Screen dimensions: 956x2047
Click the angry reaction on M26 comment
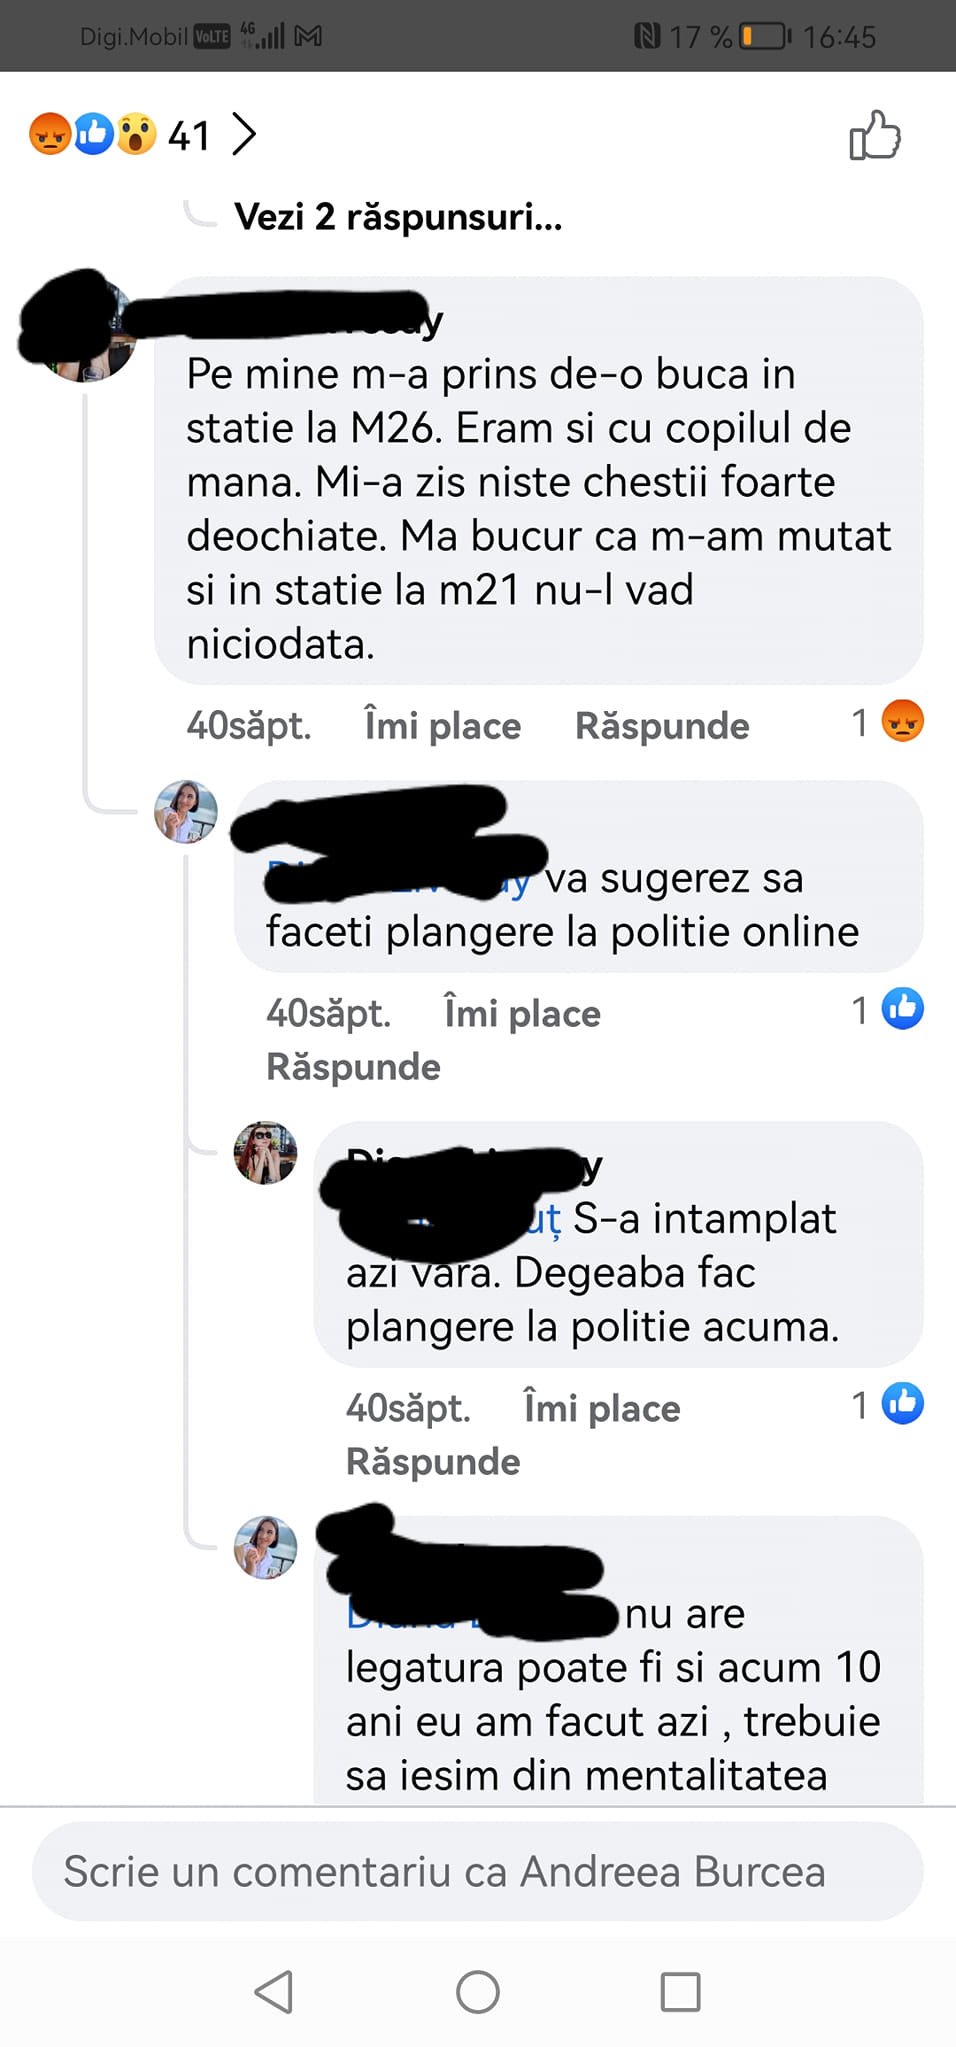coord(902,721)
